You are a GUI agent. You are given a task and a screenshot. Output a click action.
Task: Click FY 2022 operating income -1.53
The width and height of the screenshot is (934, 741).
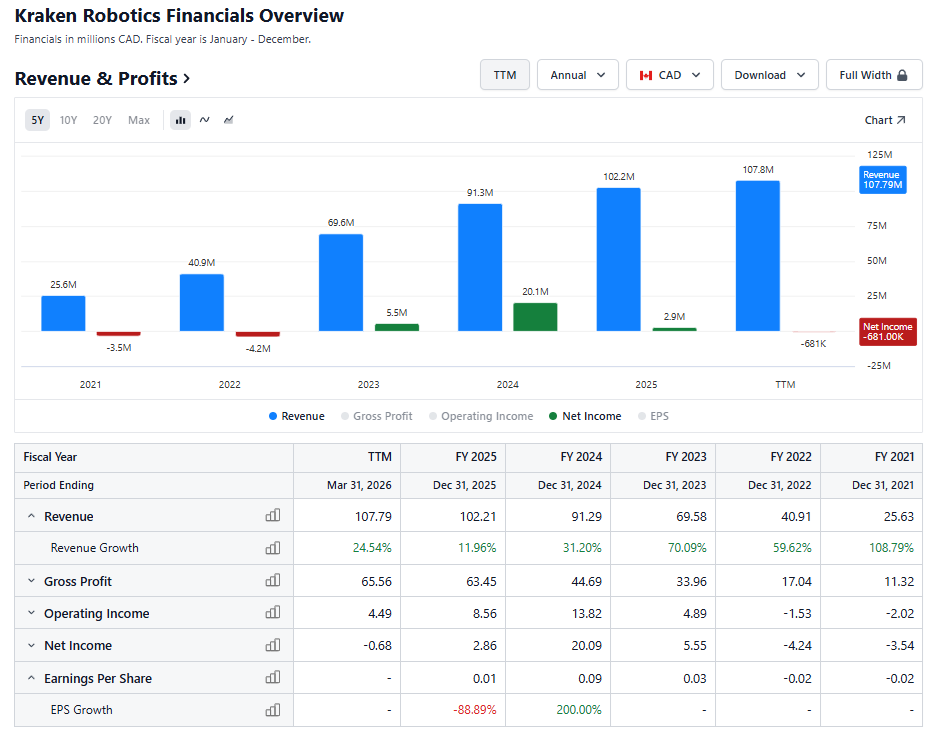click(797, 614)
